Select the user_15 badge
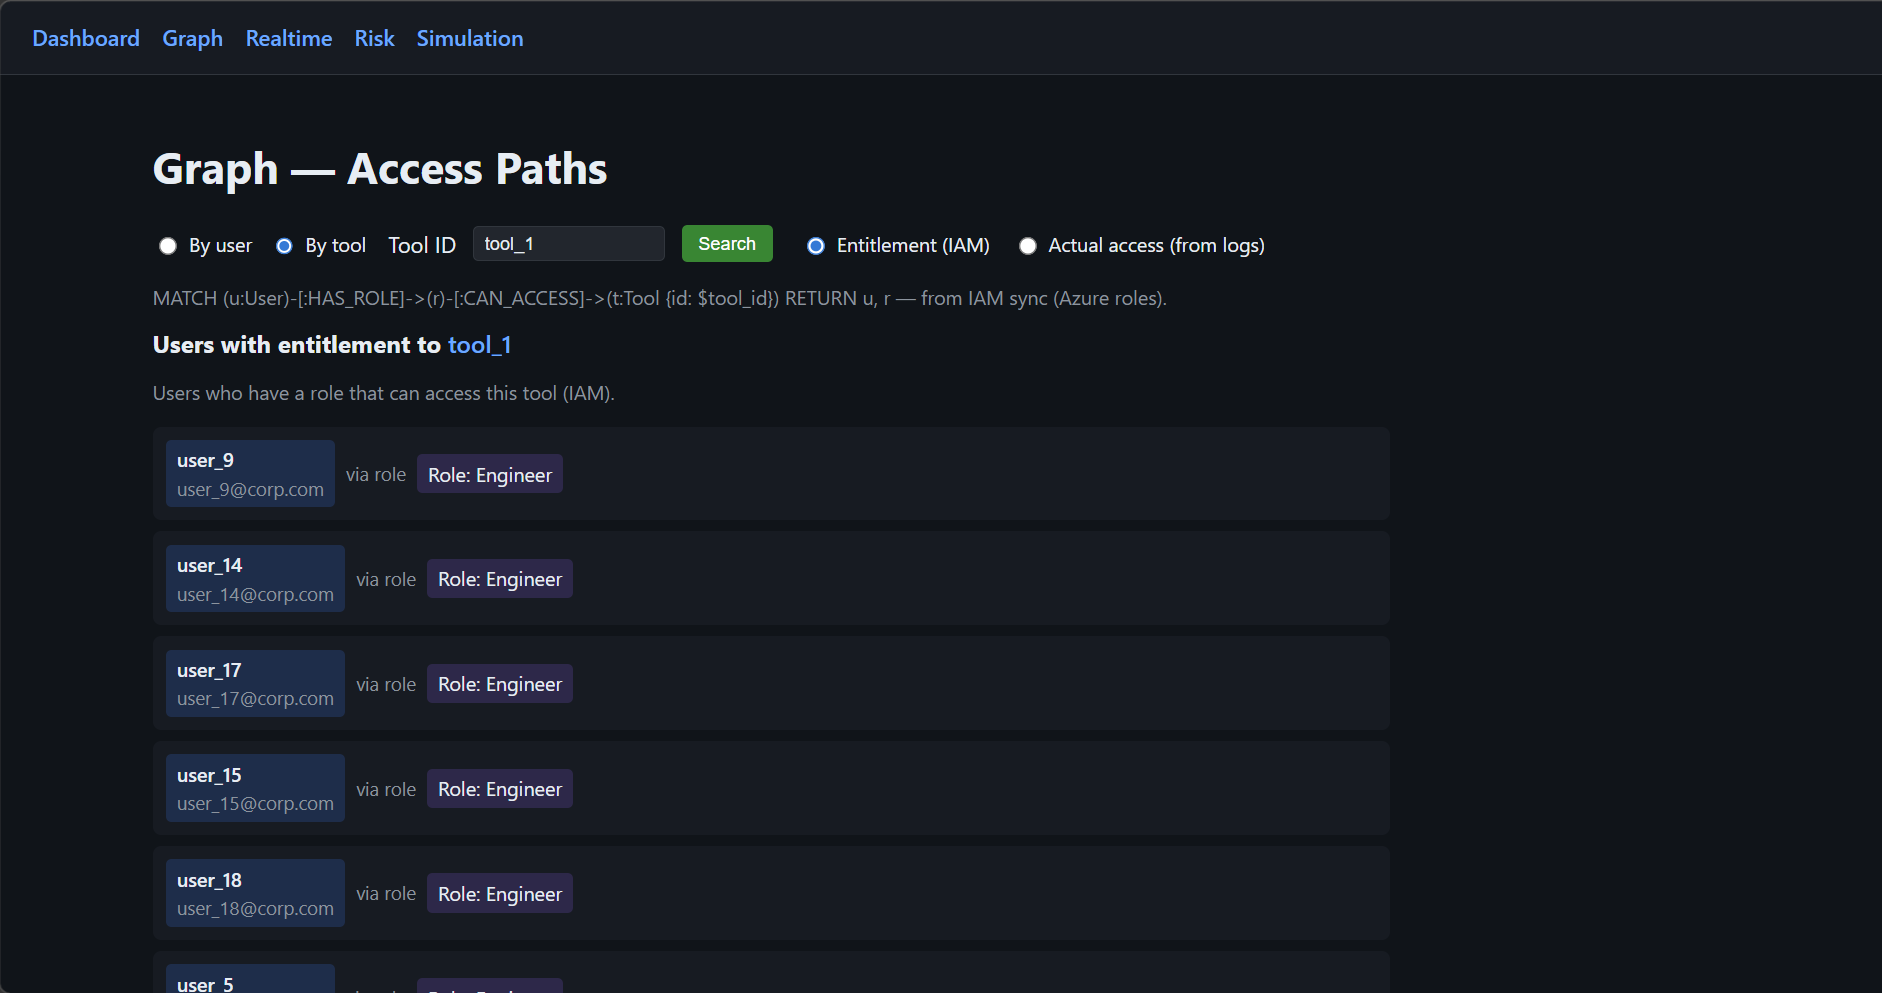 pos(255,788)
